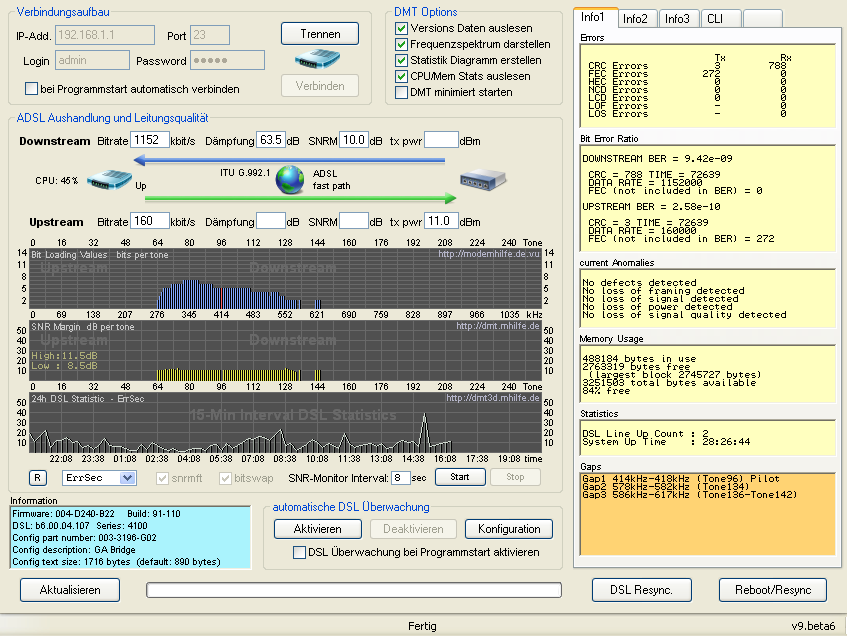Click the SNR-Monitor Interval input field
Screen dimensions: 847x636
pos(403,478)
